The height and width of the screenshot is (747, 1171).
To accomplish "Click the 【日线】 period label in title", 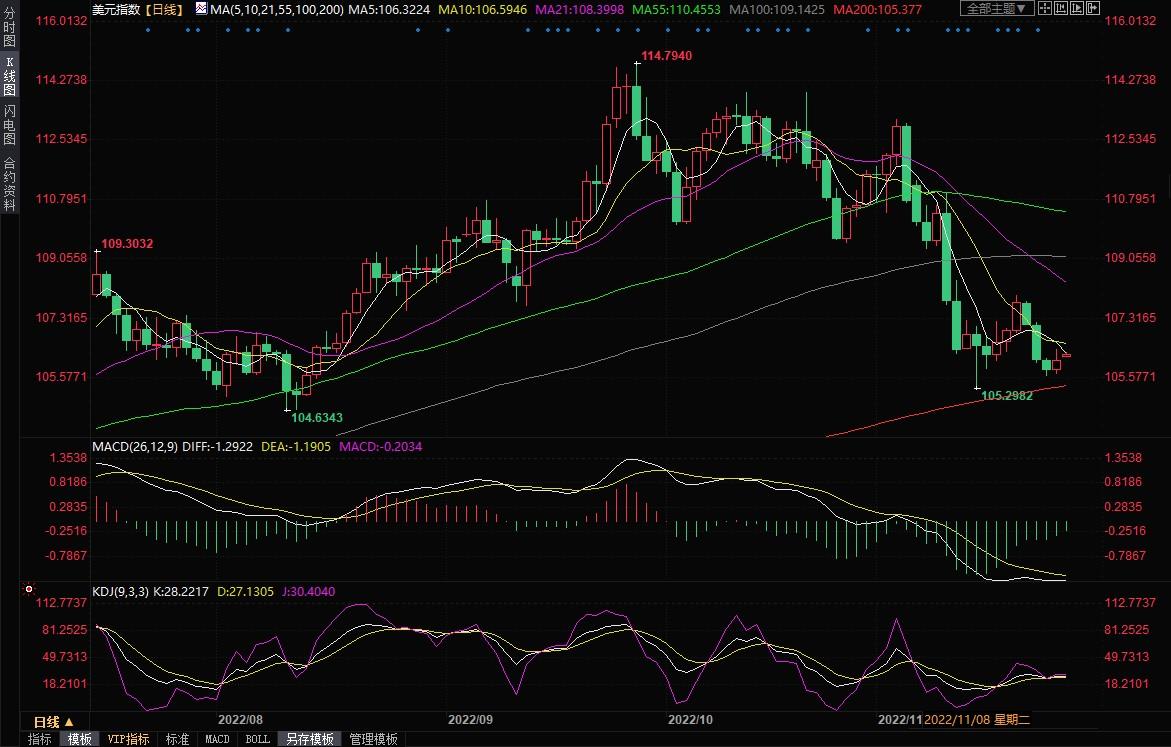I will (x=162, y=9).
